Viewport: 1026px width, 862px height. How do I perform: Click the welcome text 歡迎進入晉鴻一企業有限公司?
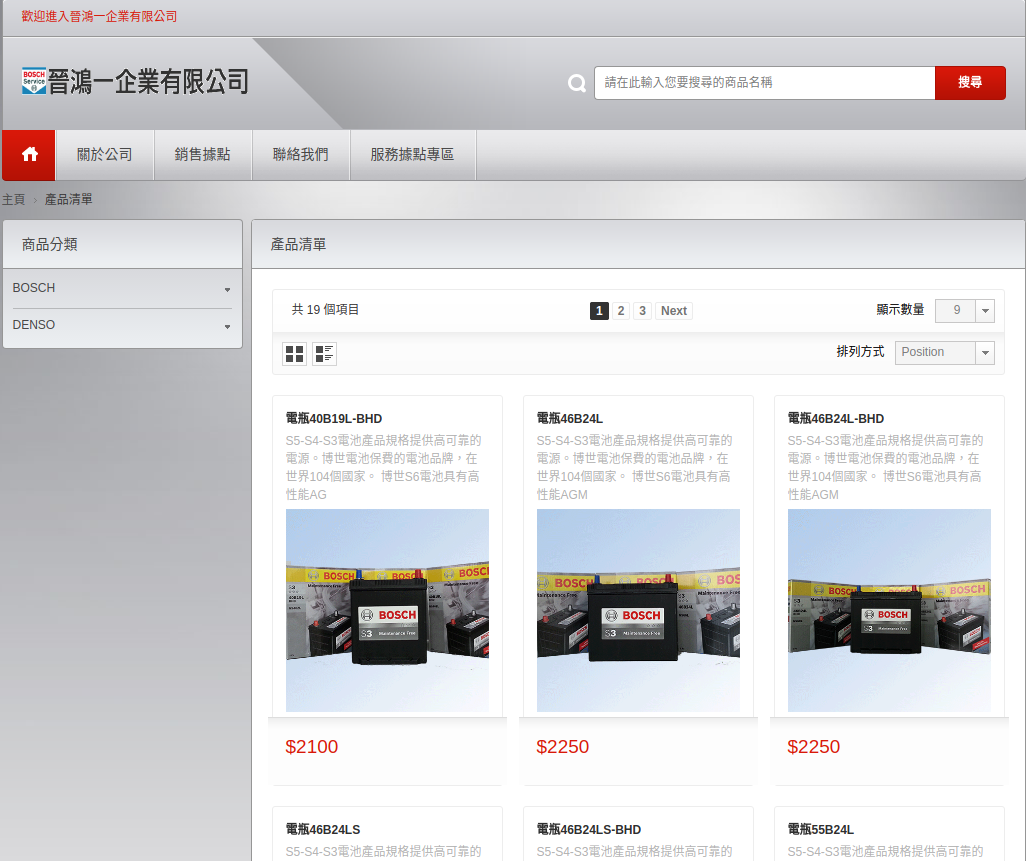pyautogui.click(x=99, y=16)
